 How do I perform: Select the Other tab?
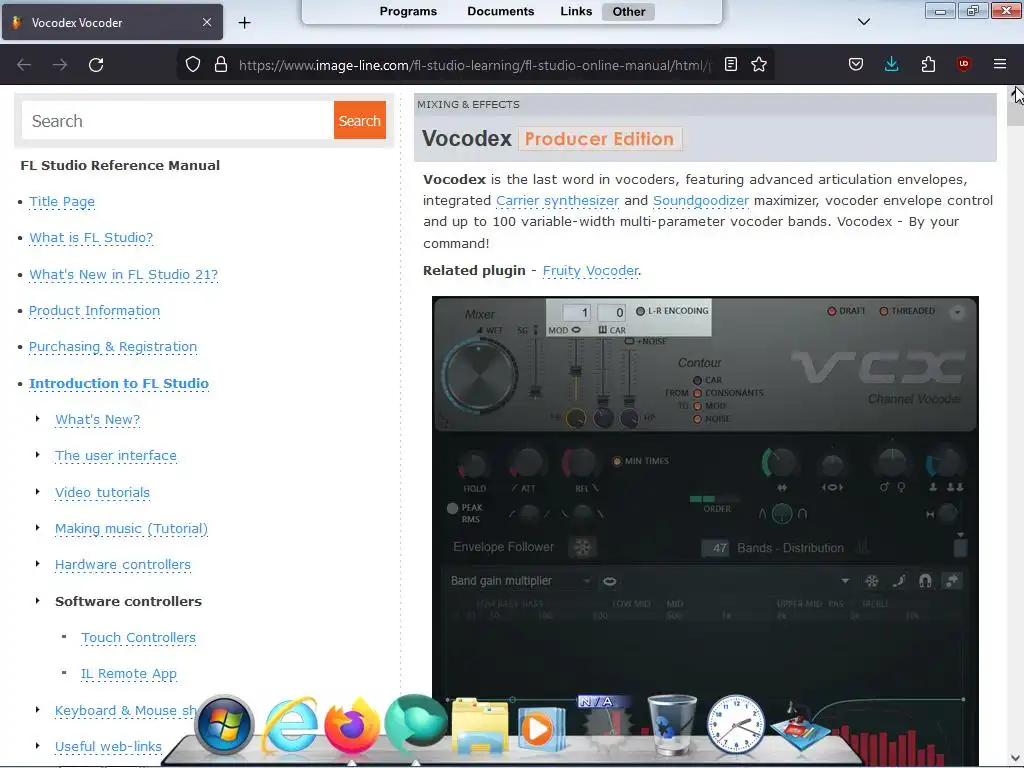point(629,11)
